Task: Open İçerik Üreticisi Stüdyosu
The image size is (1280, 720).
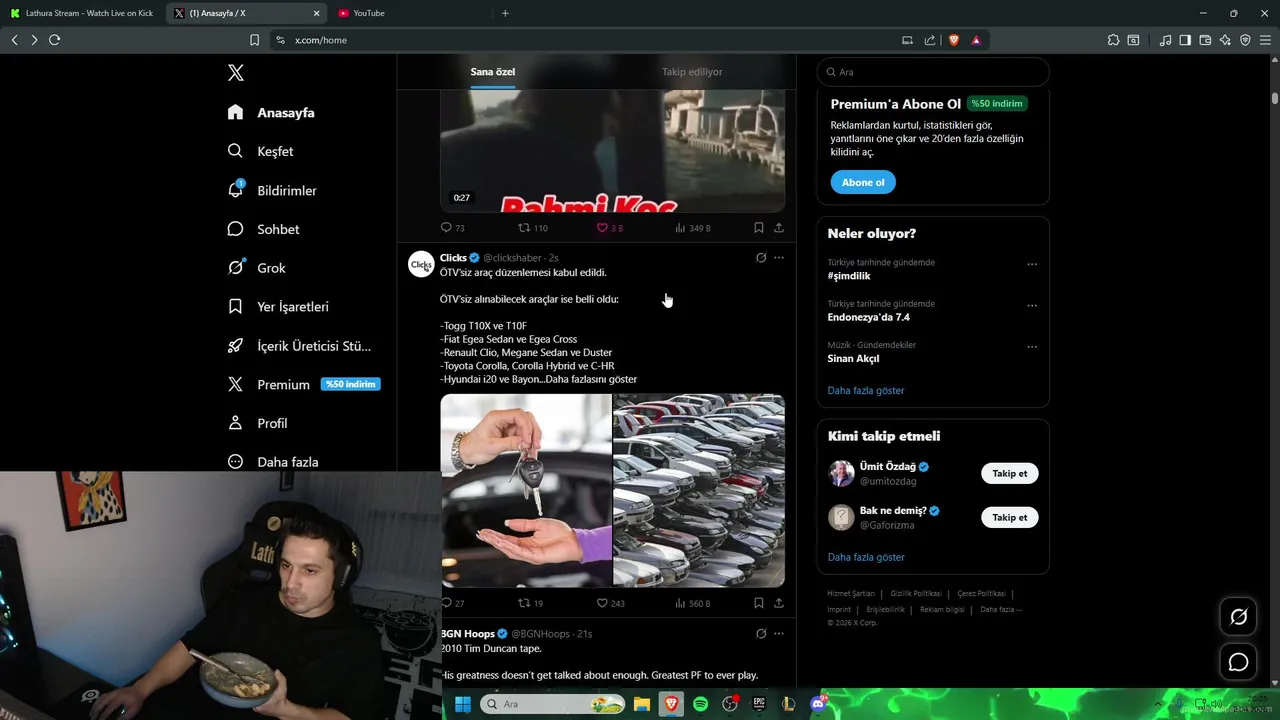Action: click(299, 346)
